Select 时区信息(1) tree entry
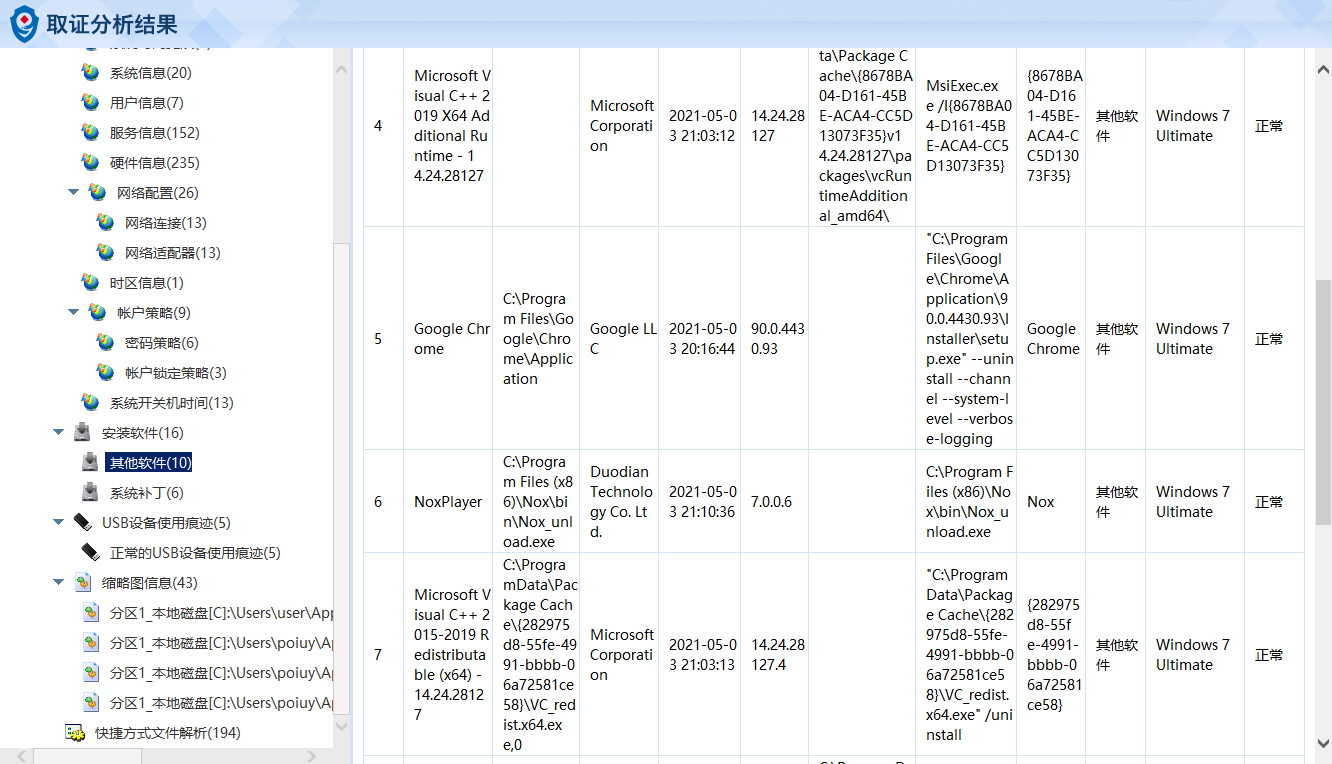Screen dimensions: 1332x764 tap(147, 283)
